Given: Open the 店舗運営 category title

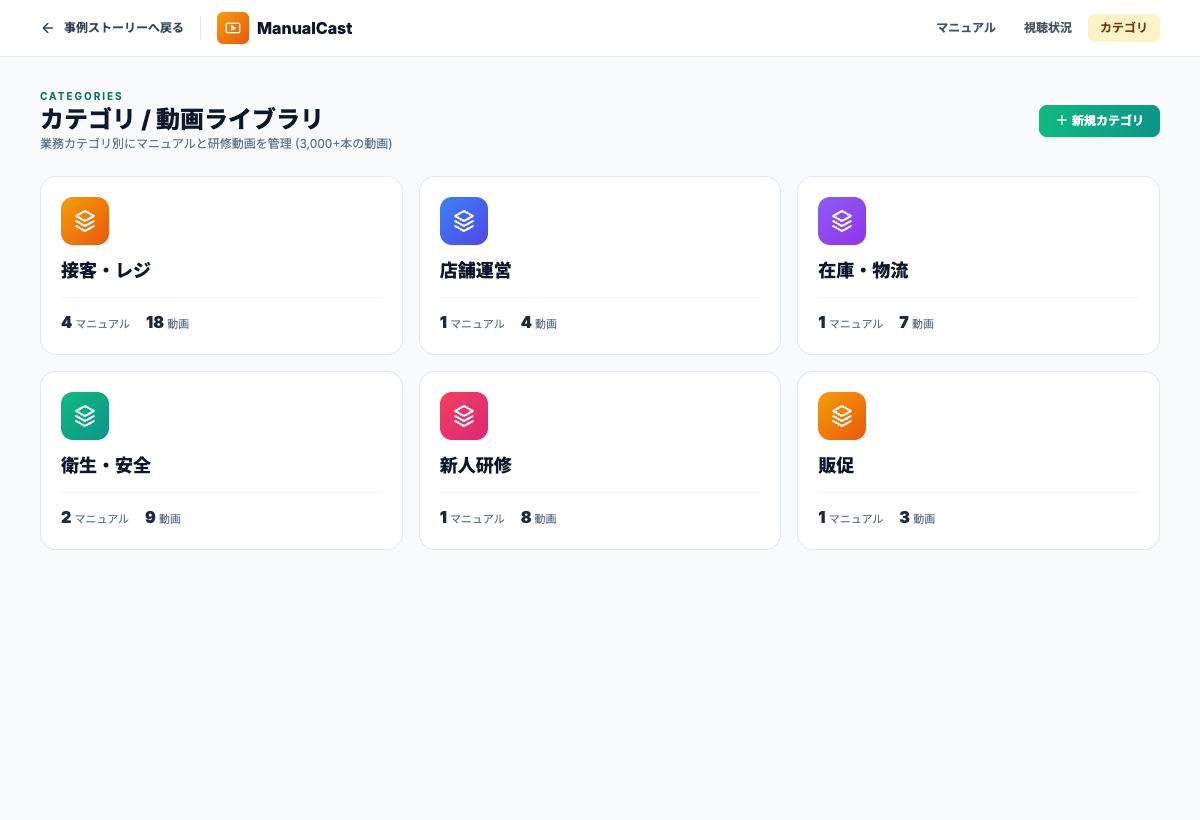Looking at the screenshot, I should click(476, 271).
